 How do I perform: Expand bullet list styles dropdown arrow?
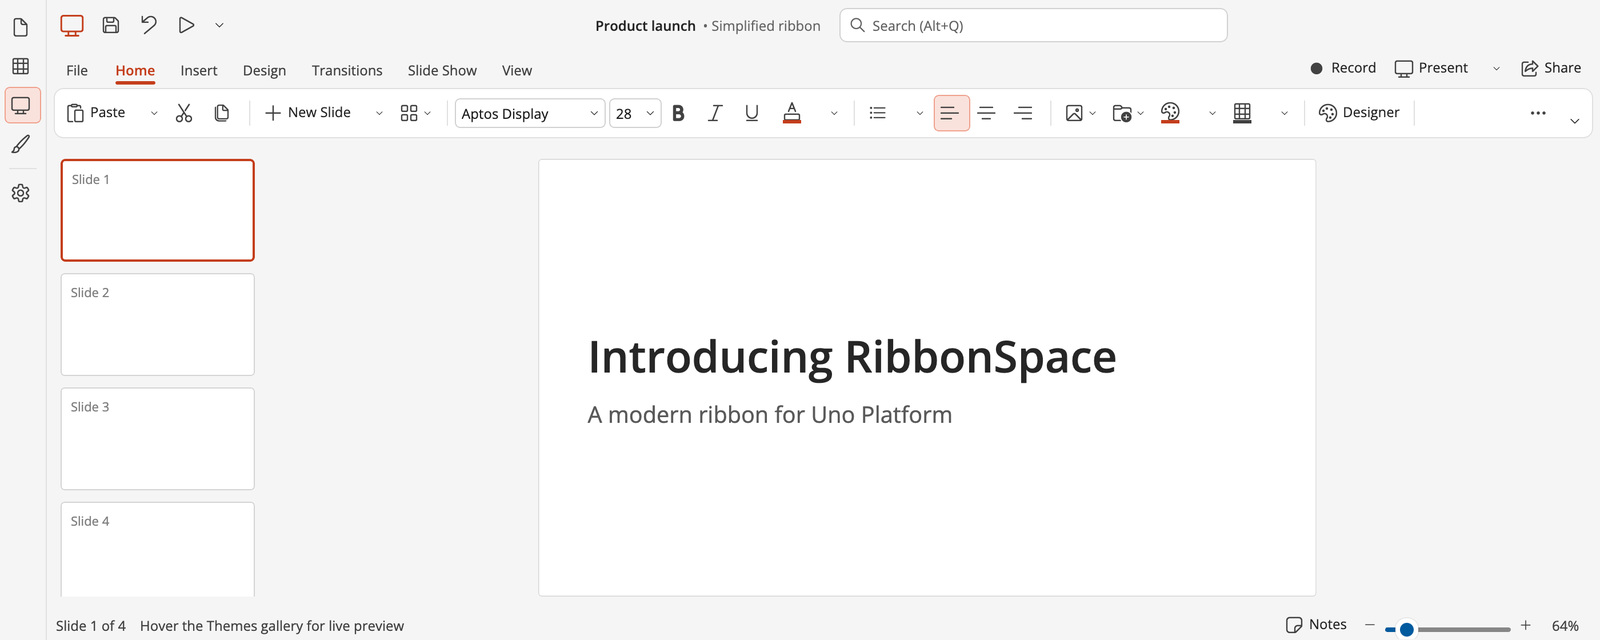[920, 114]
